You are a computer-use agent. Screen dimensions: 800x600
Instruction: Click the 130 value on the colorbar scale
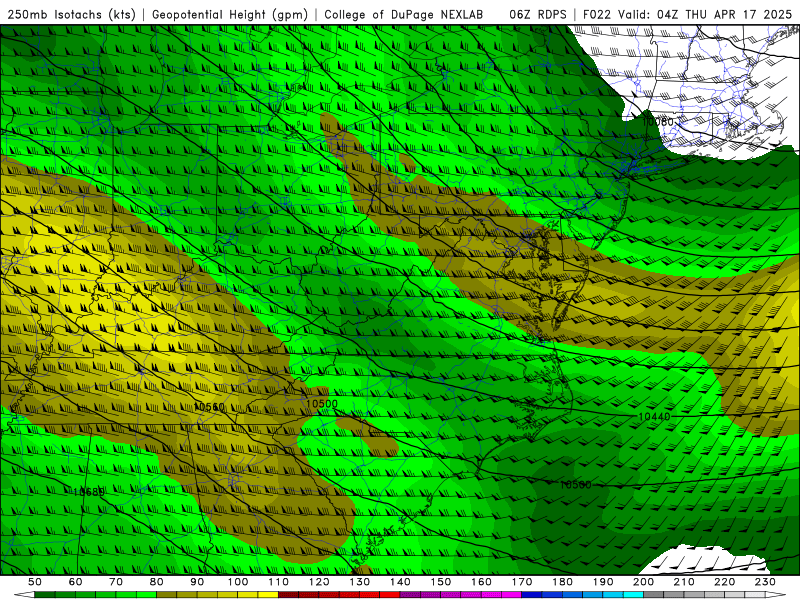tap(360, 582)
